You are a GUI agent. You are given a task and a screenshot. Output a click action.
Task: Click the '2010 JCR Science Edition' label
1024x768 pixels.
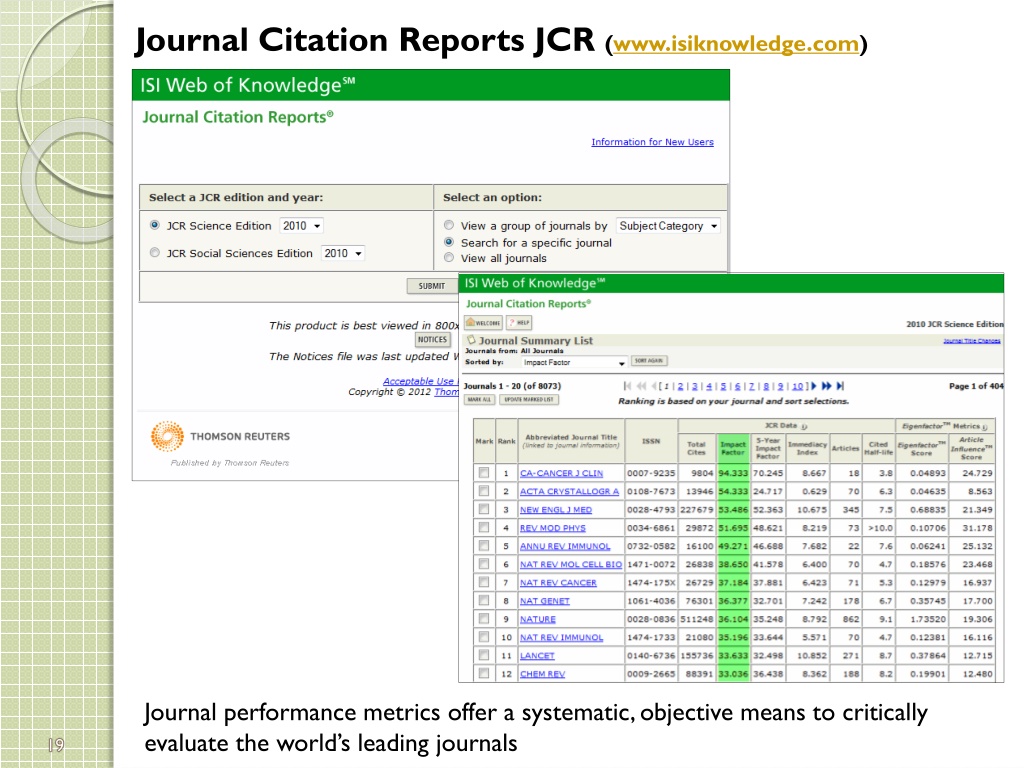coord(954,324)
